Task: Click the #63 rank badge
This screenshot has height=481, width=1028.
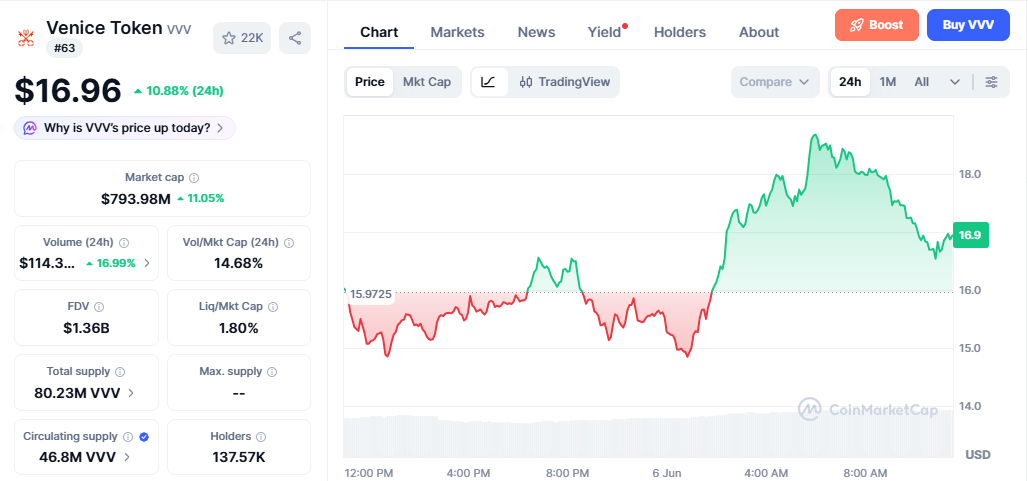Action: (64, 48)
